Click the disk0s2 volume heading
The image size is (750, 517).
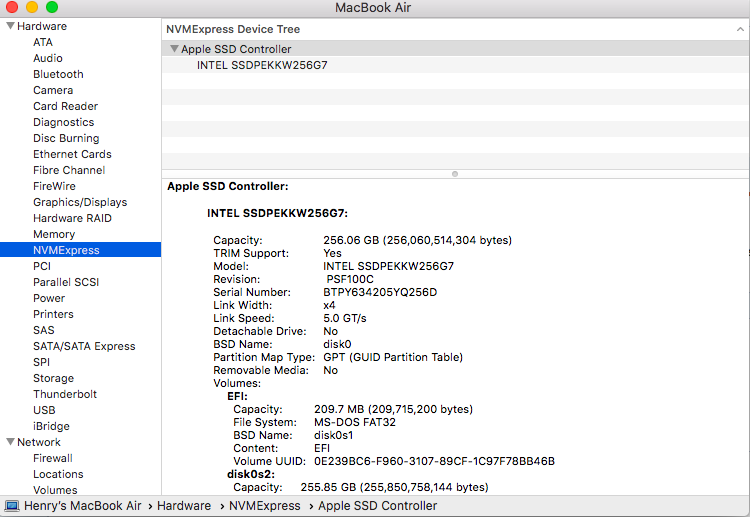[251, 474]
